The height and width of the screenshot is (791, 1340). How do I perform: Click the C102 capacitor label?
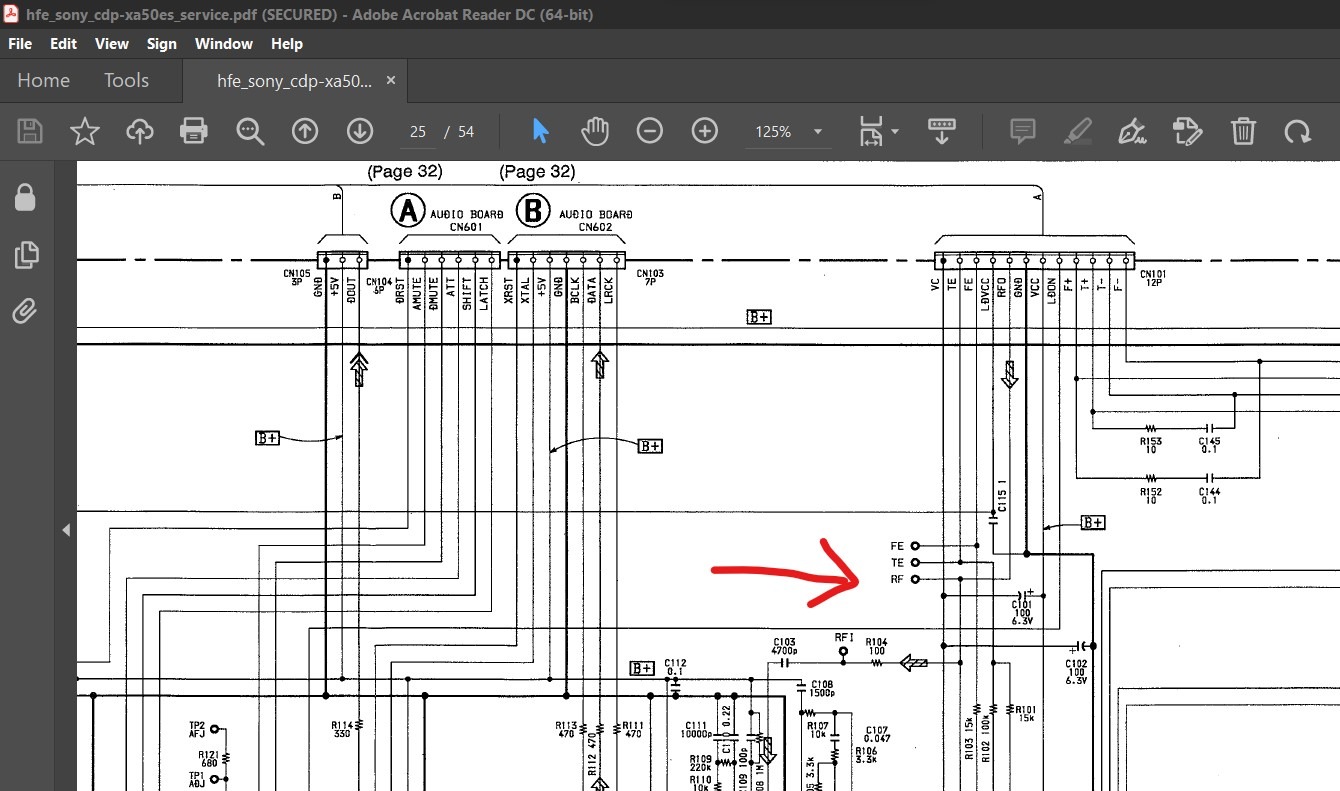pyautogui.click(x=1076, y=671)
